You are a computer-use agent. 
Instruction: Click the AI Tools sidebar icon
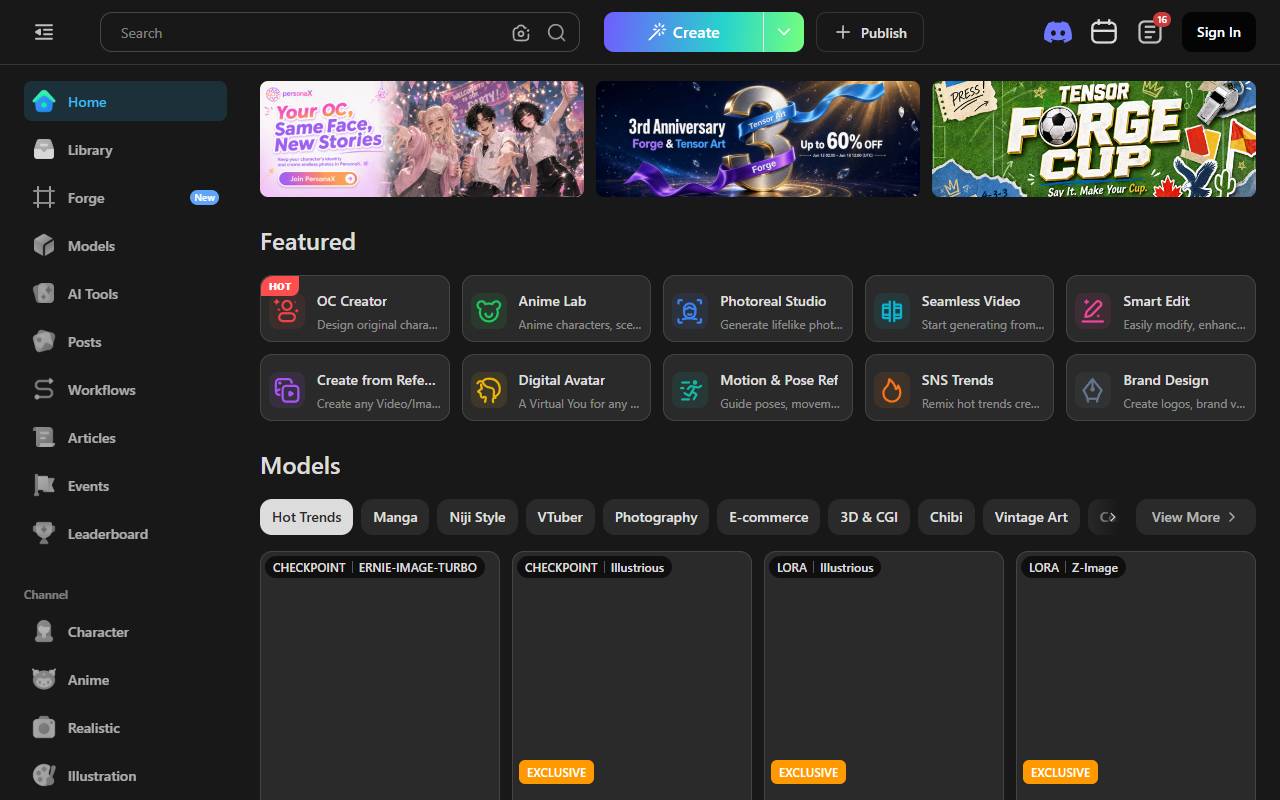click(x=44, y=294)
